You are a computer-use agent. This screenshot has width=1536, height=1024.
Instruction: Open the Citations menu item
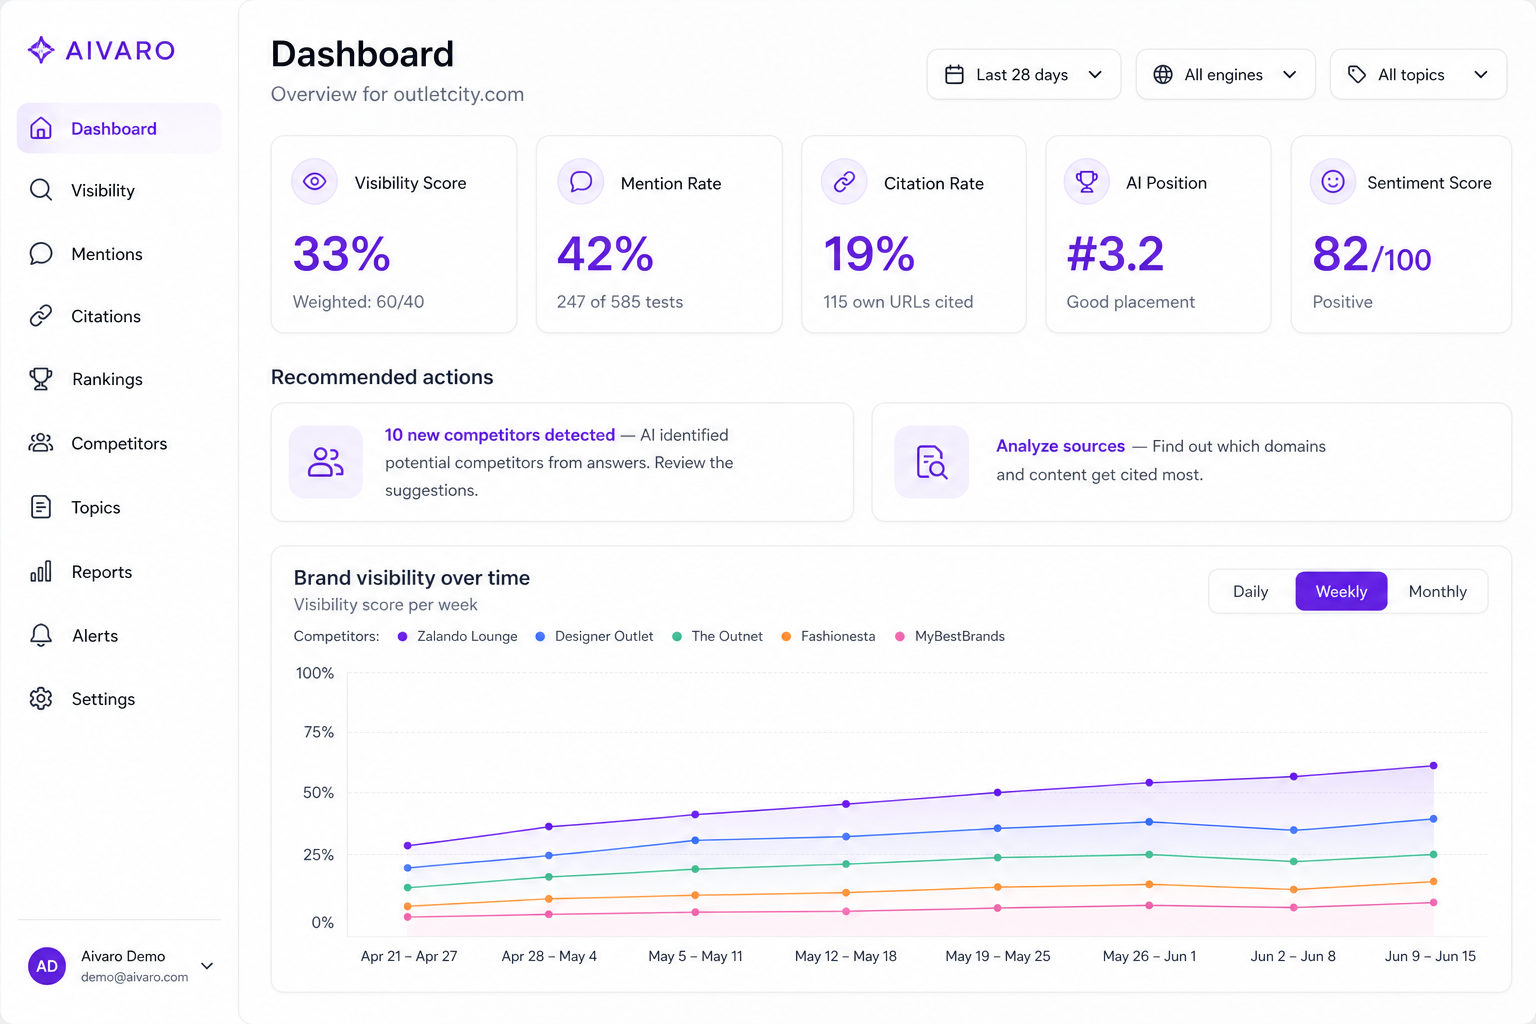pos(119,316)
